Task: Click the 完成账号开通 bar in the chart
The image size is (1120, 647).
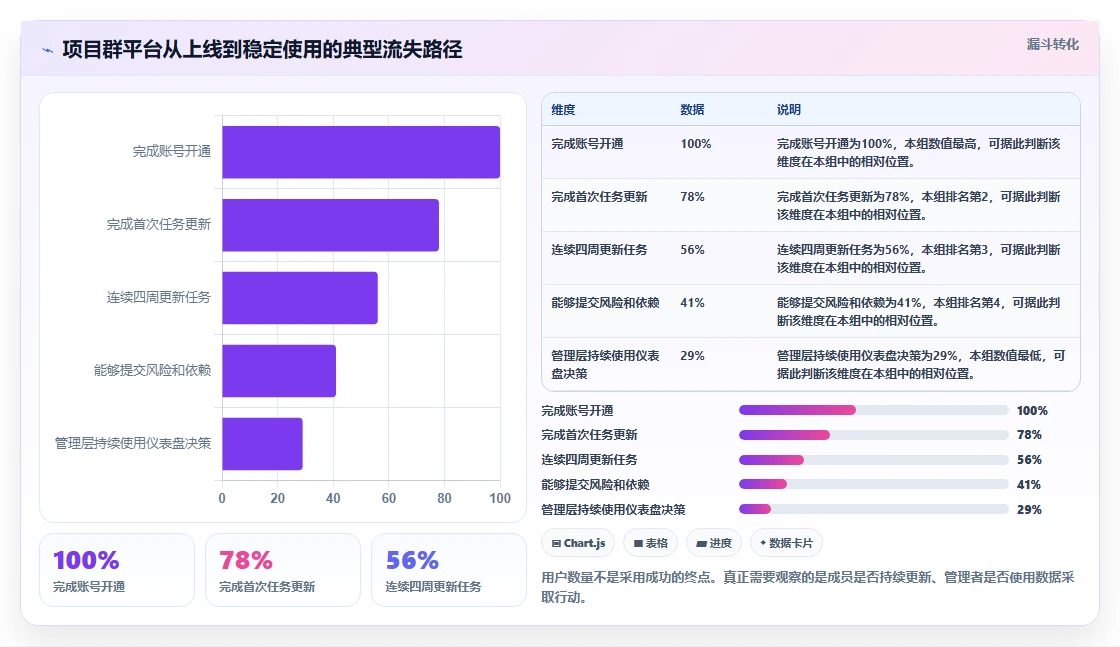Action: [361, 152]
